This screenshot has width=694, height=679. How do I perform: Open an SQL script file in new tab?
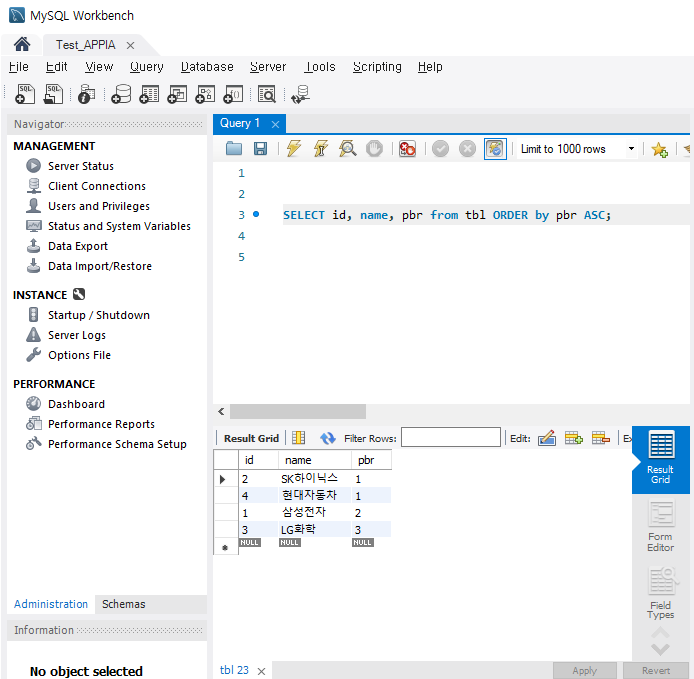click(53, 94)
